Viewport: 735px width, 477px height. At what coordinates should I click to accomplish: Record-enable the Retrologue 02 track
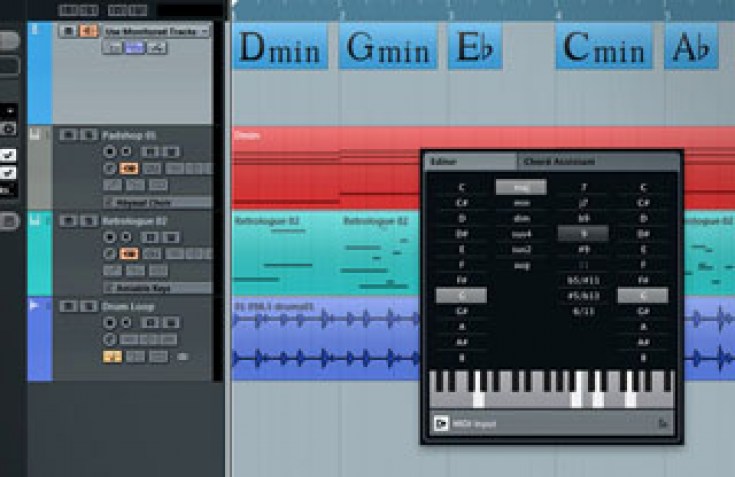(x=109, y=237)
